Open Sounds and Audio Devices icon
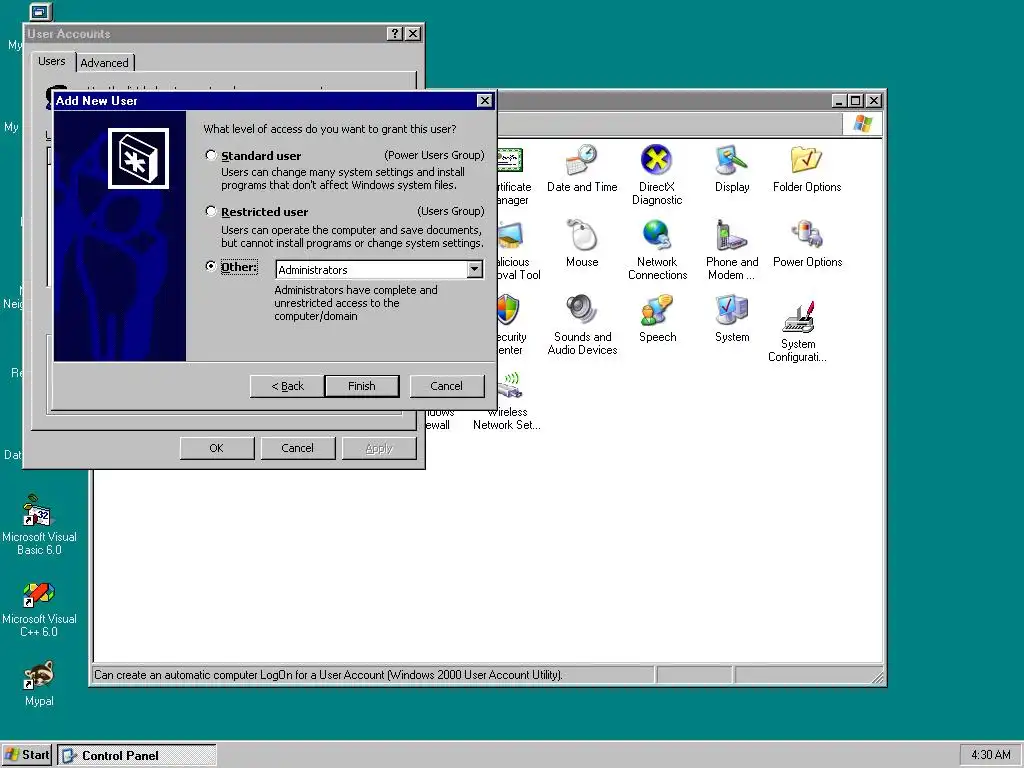Viewport: 1024px width, 768px height. point(582,325)
